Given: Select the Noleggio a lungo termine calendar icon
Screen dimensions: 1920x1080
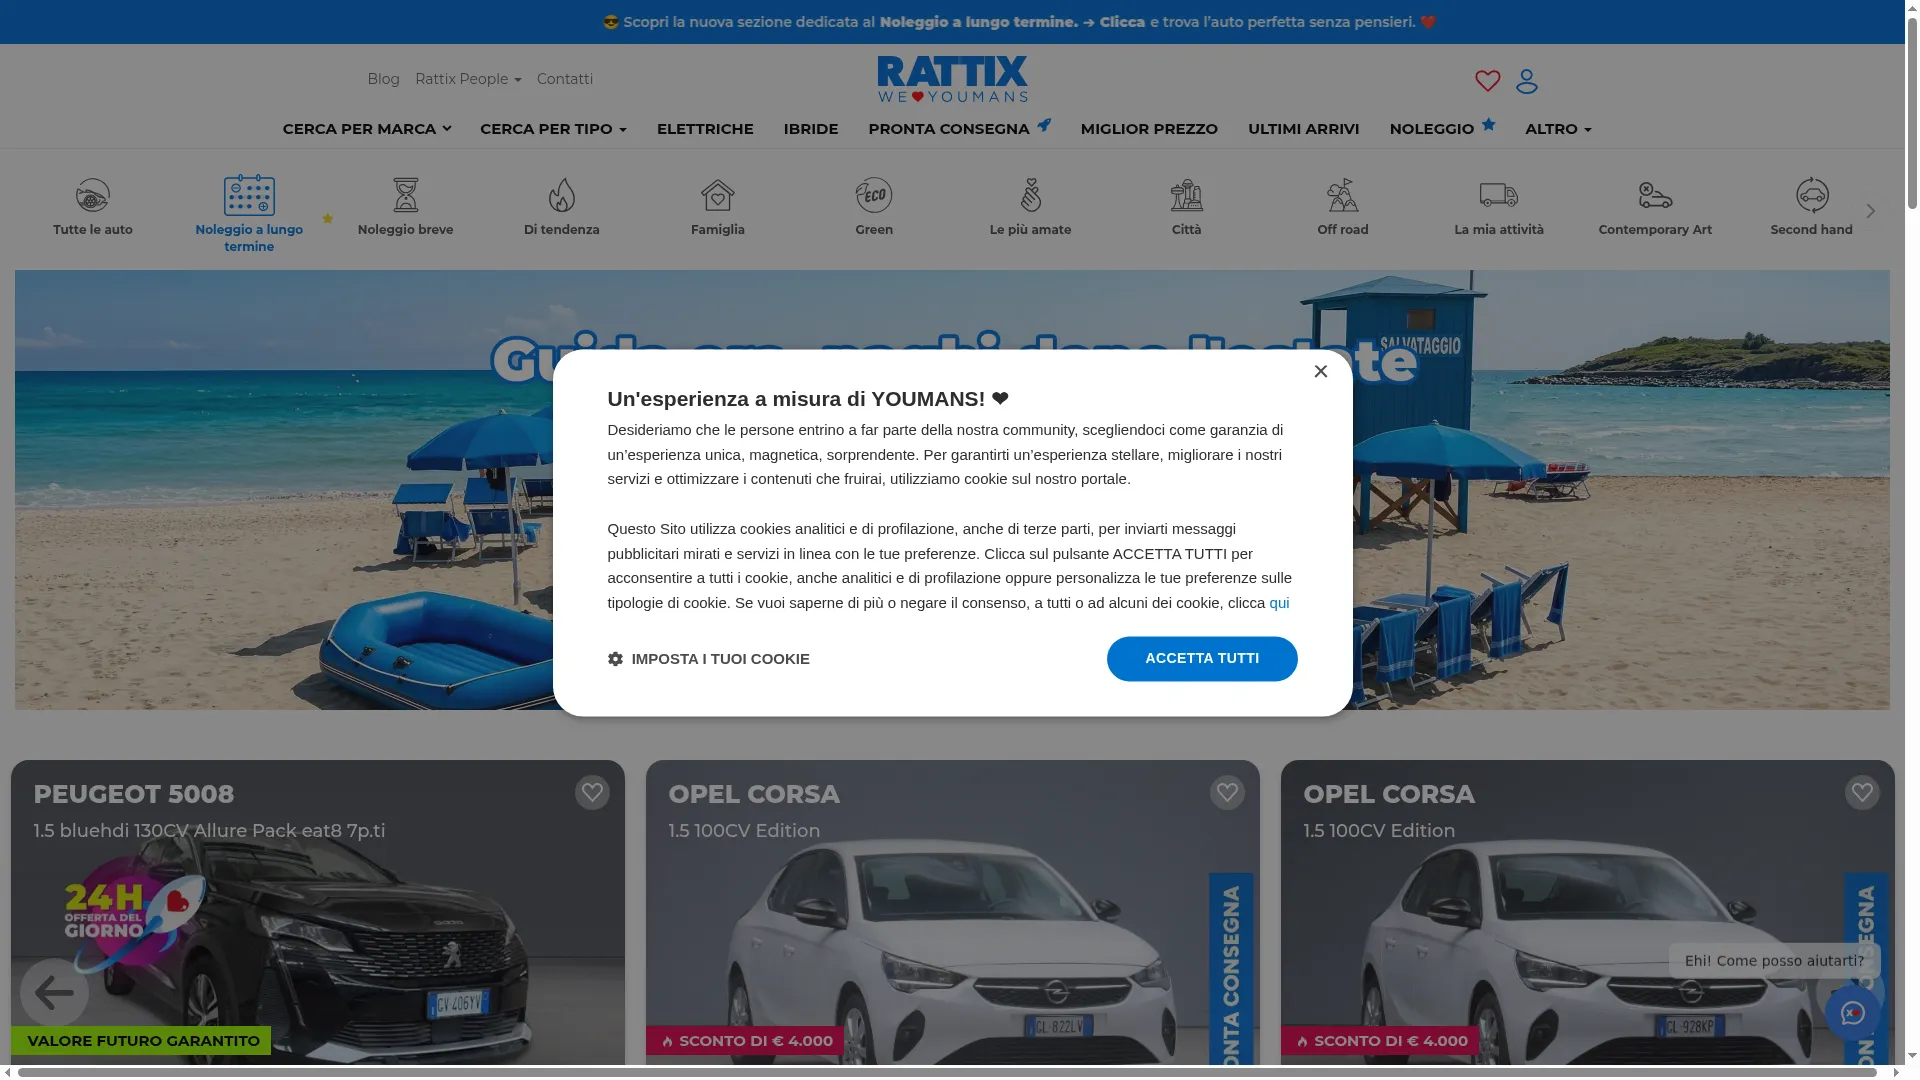Looking at the screenshot, I should point(249,195).
